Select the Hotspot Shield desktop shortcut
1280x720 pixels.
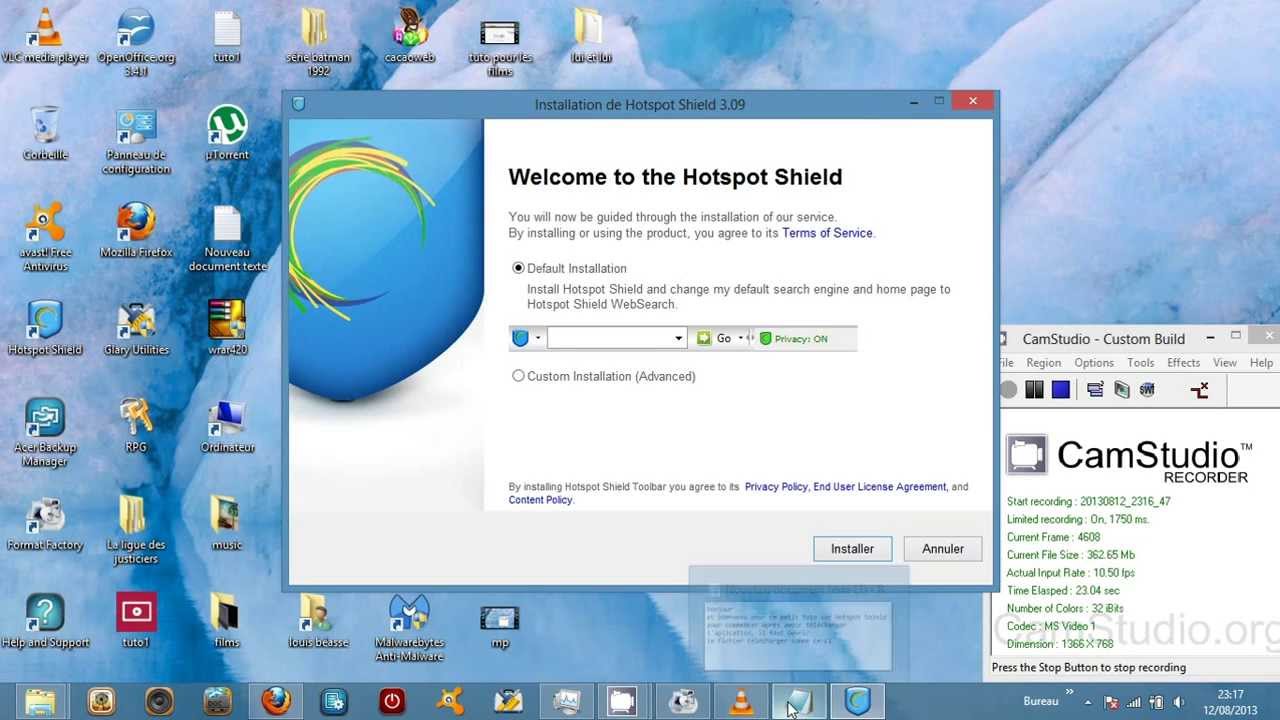45,328
